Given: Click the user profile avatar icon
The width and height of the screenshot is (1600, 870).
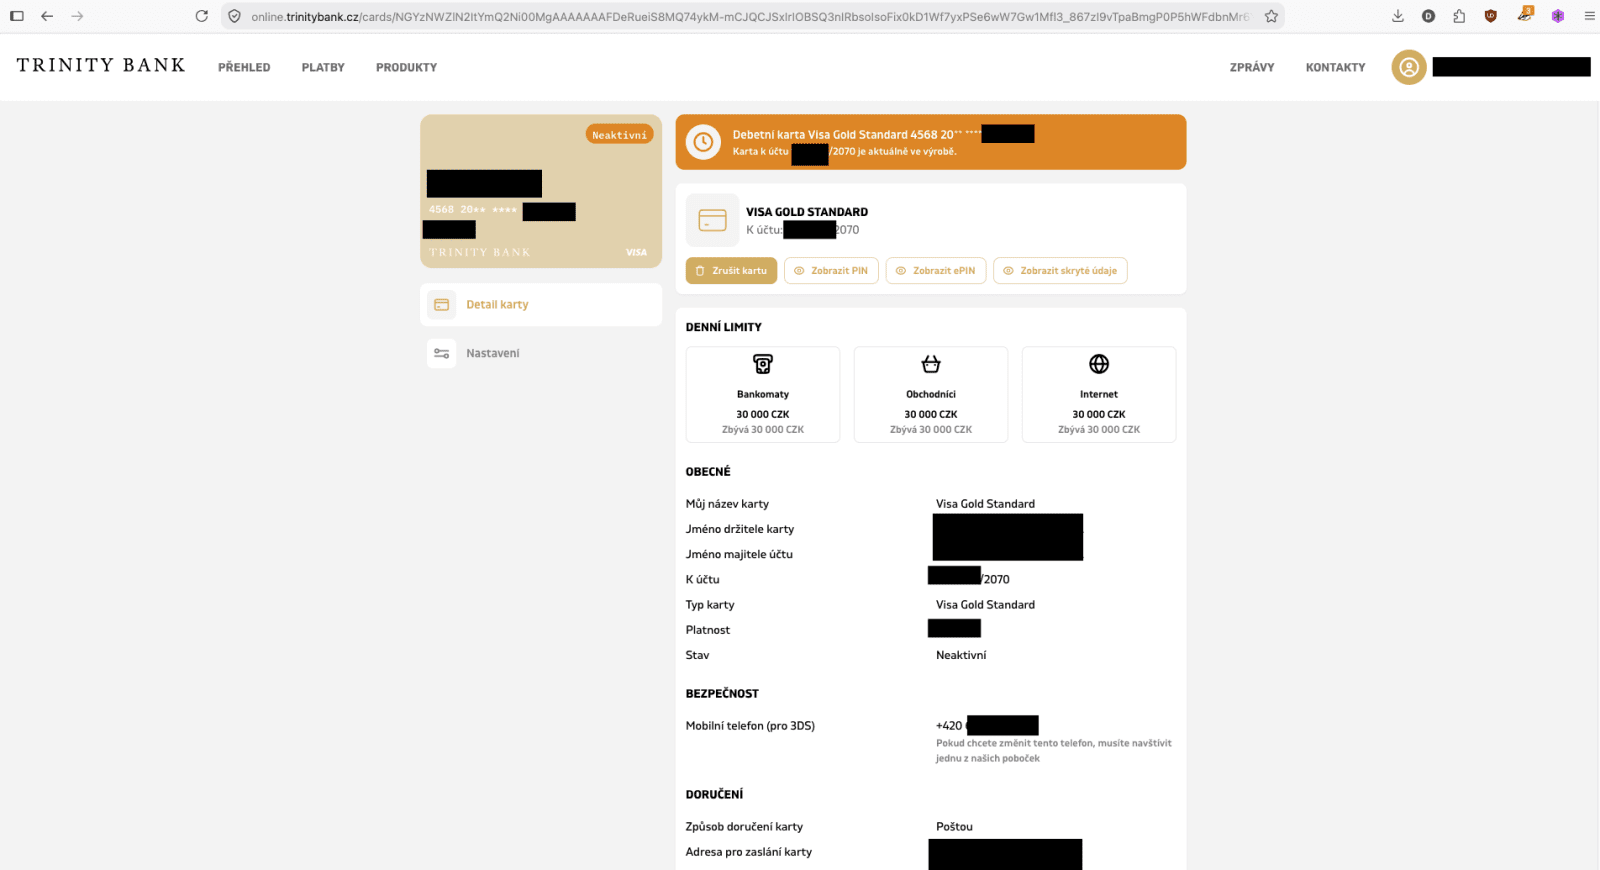Looking at the screenshot, I should (x=1409, y=67).
